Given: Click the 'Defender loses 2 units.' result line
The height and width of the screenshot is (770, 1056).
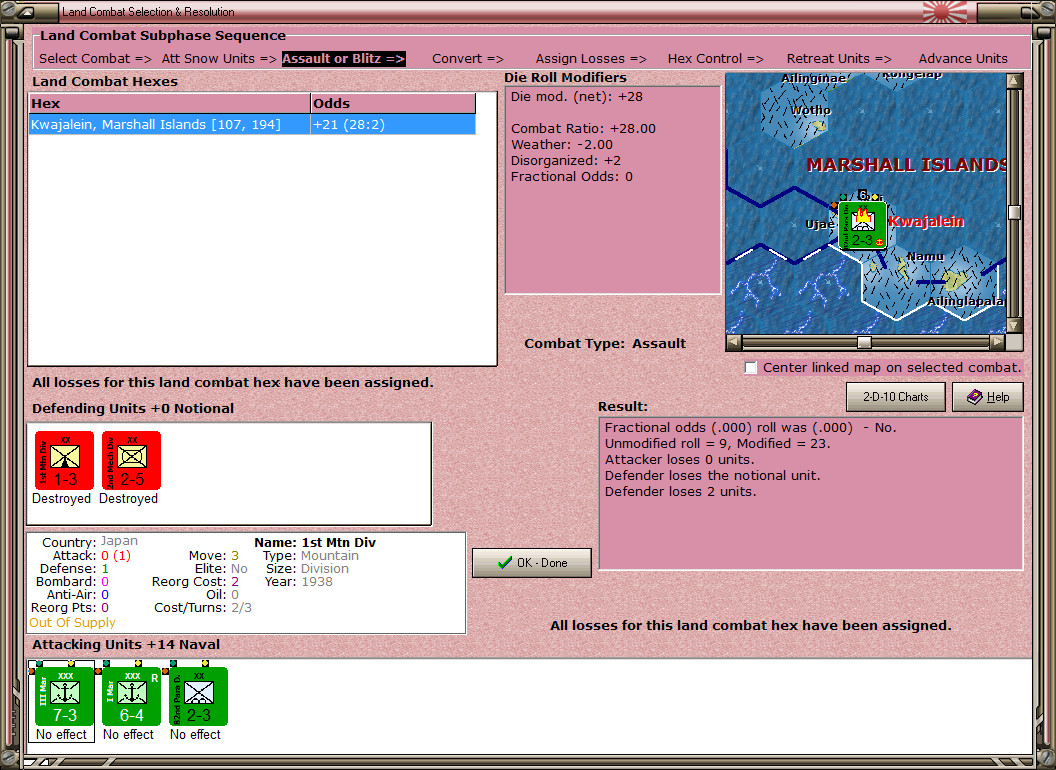Looking at the screenshot, I should tap(680, 492).
